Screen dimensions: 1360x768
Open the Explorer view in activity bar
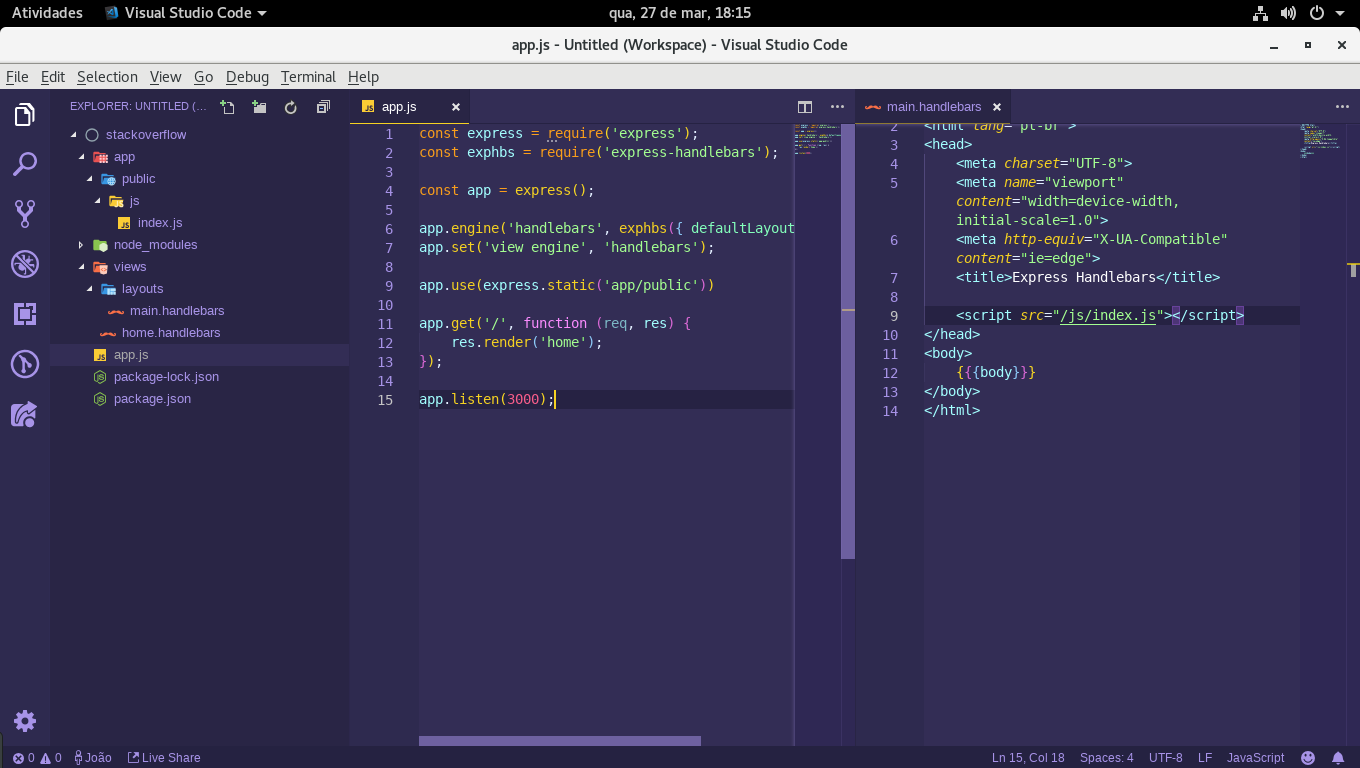pyautogui.click(x=25, y=115)
